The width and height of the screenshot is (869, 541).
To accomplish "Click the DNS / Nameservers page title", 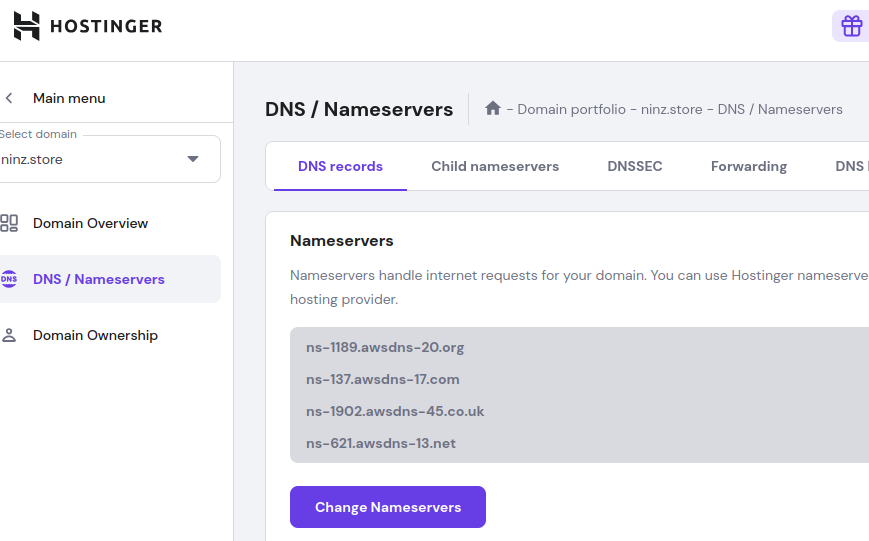I will 359,109.
